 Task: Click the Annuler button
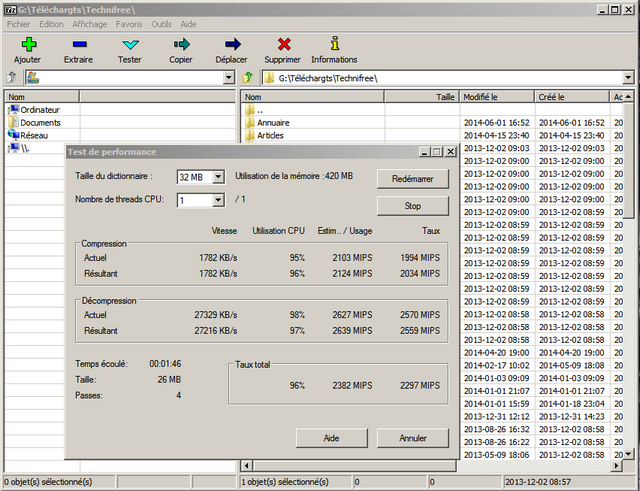pyautogui.click(x=413, y=438)
